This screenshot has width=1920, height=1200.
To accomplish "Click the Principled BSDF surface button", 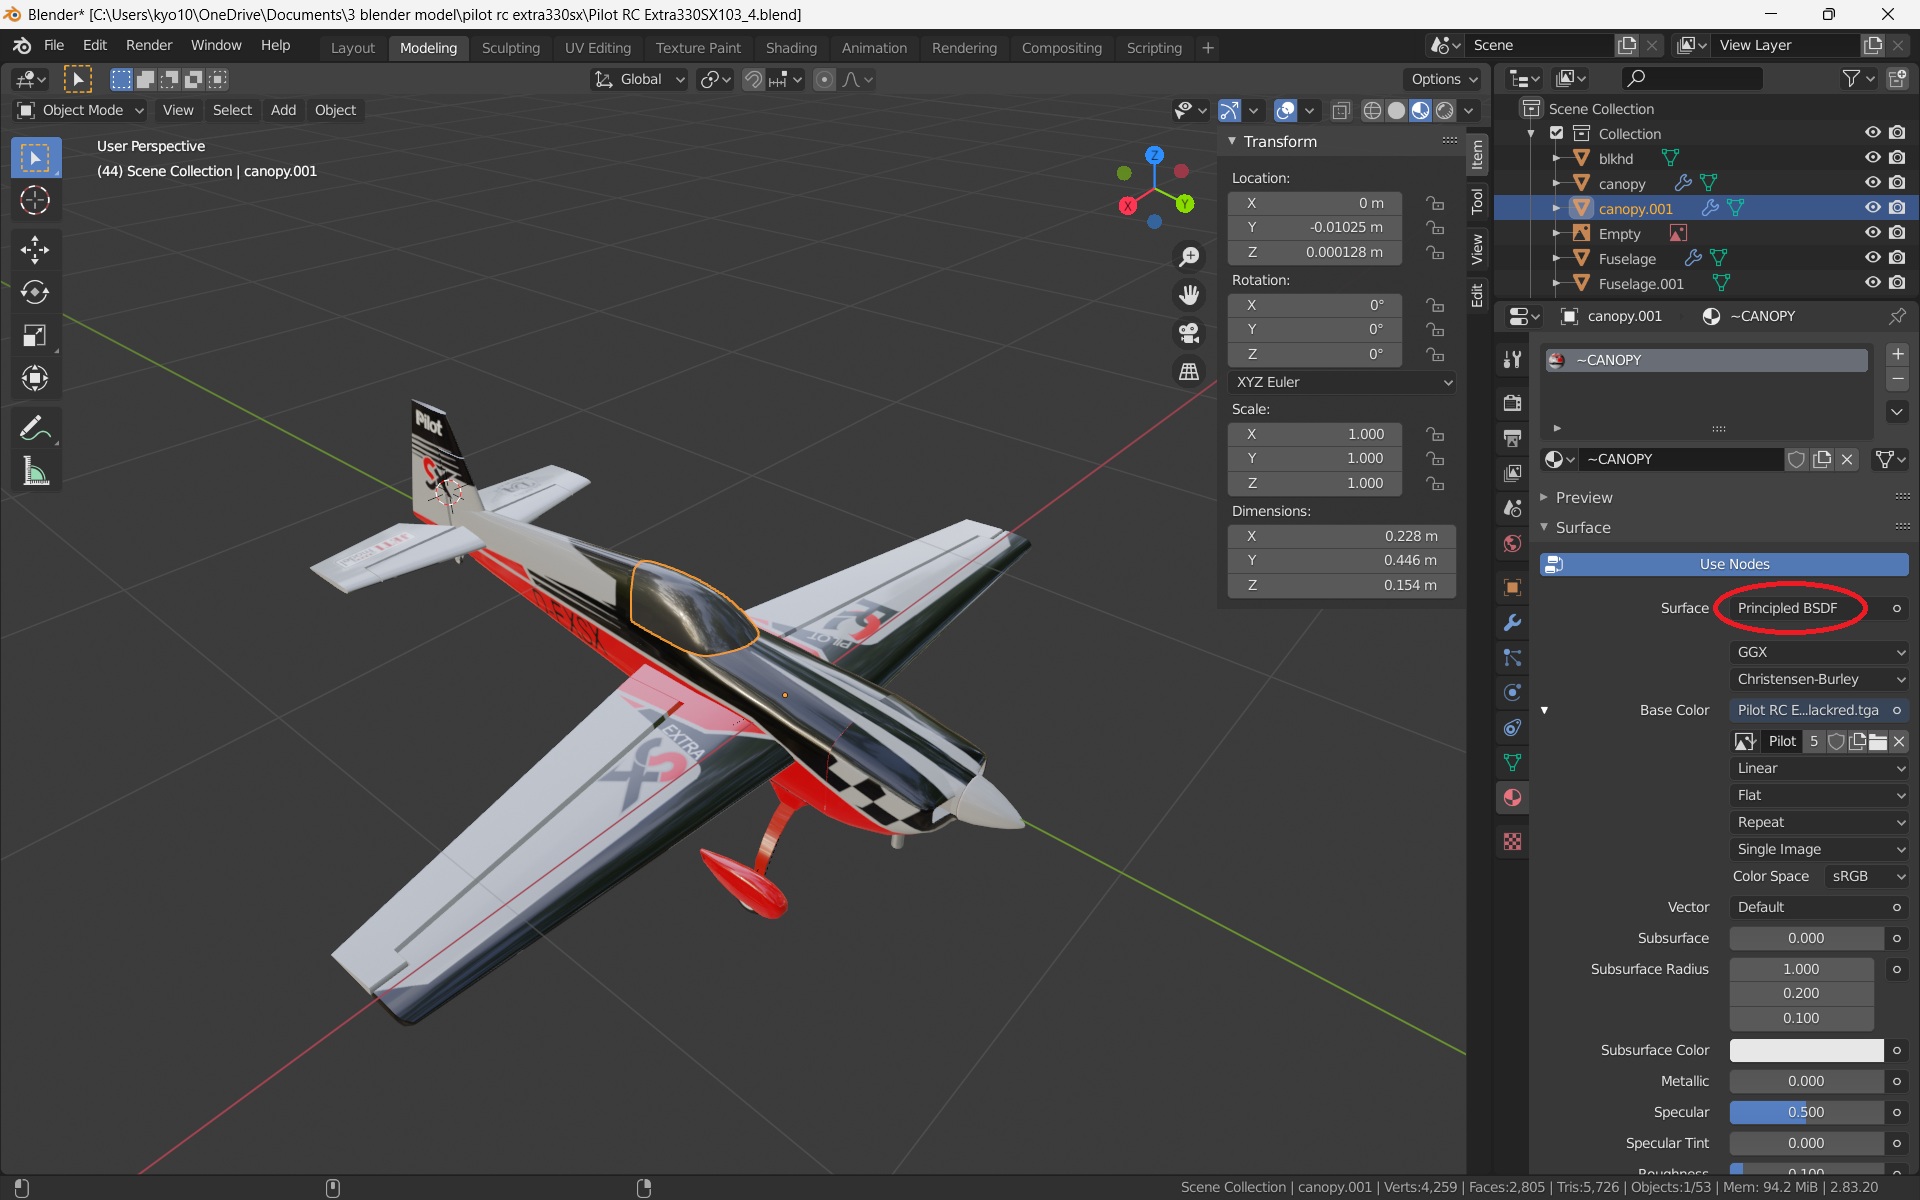I will click(x=1787, y=608).
